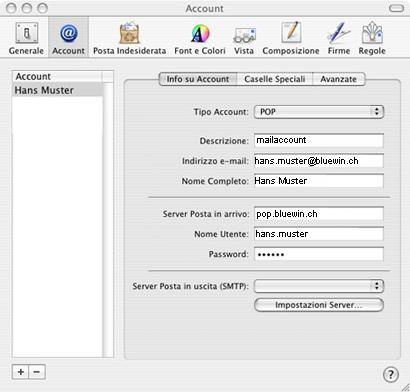Open Font e Colori preferences

click(200, 38)
